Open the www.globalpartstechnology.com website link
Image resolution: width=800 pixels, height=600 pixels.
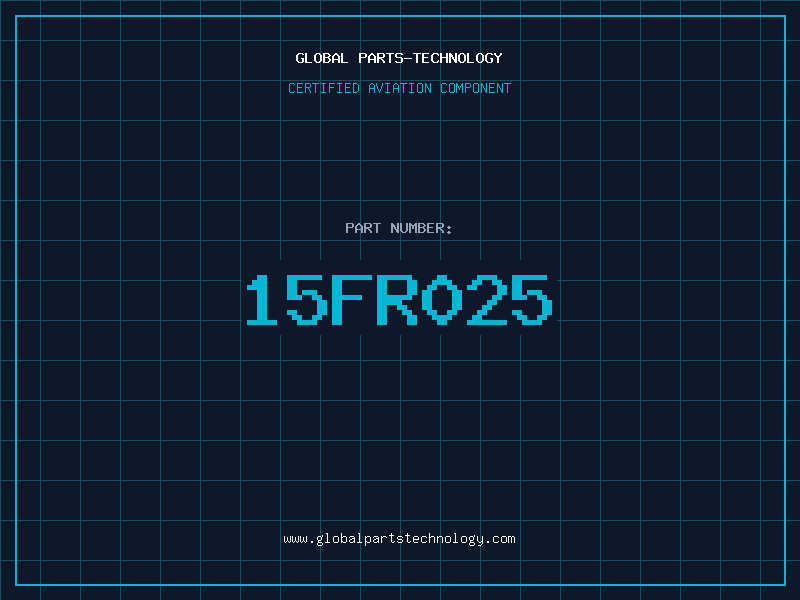click(399, 538)
